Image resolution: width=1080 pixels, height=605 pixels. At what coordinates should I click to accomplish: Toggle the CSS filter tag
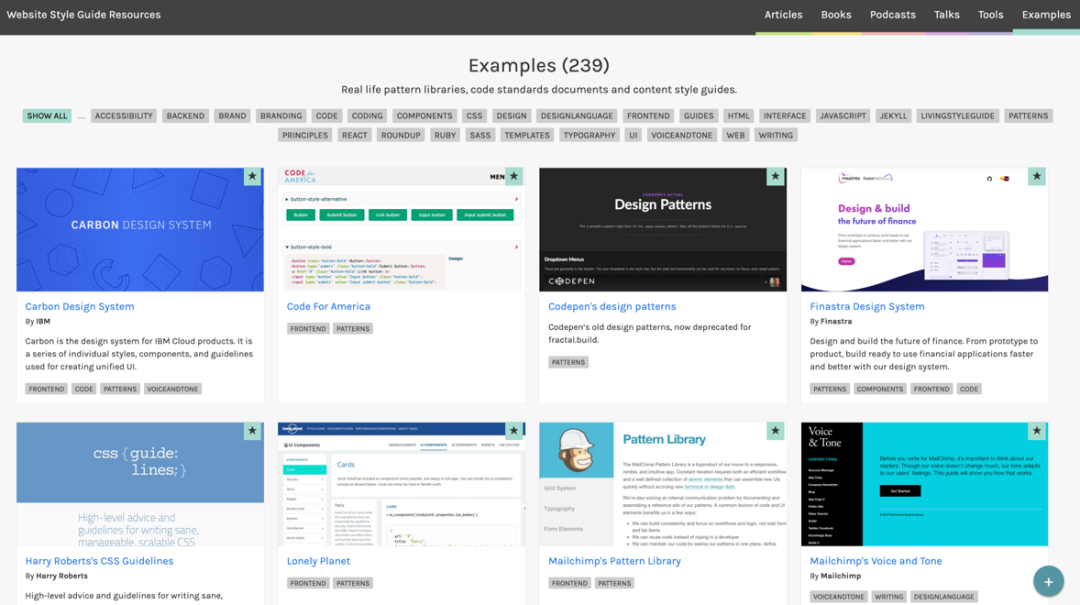(475, 116)
